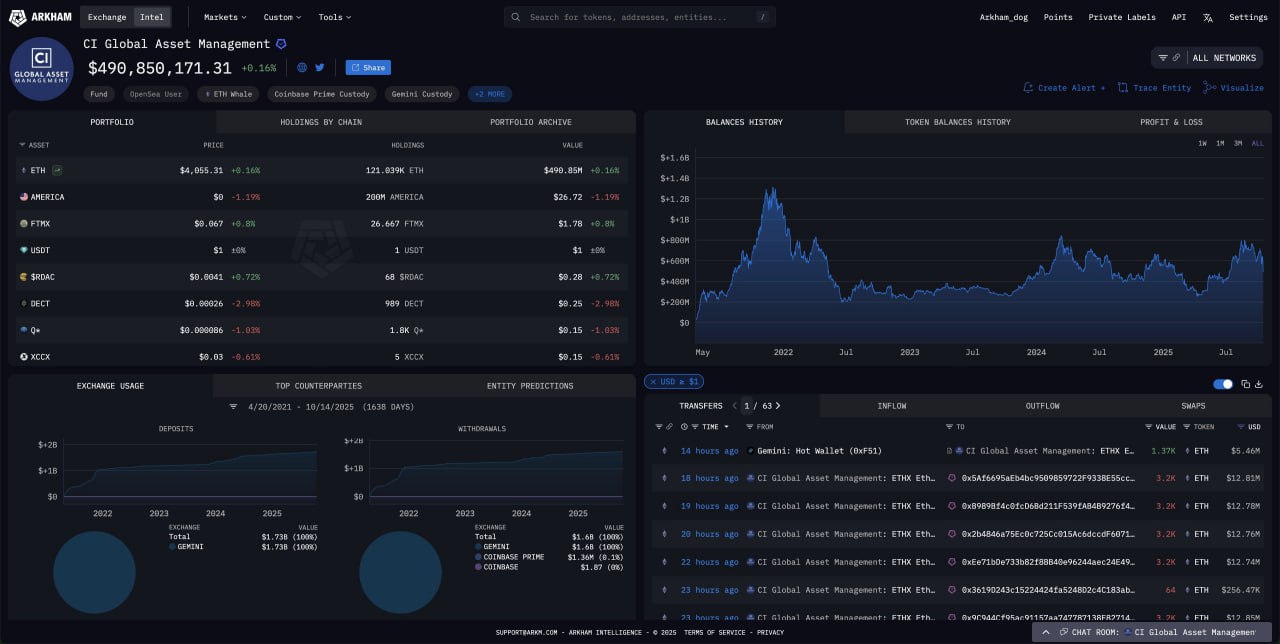Open the Profit & Loss tab

[x=1171, y=122]
